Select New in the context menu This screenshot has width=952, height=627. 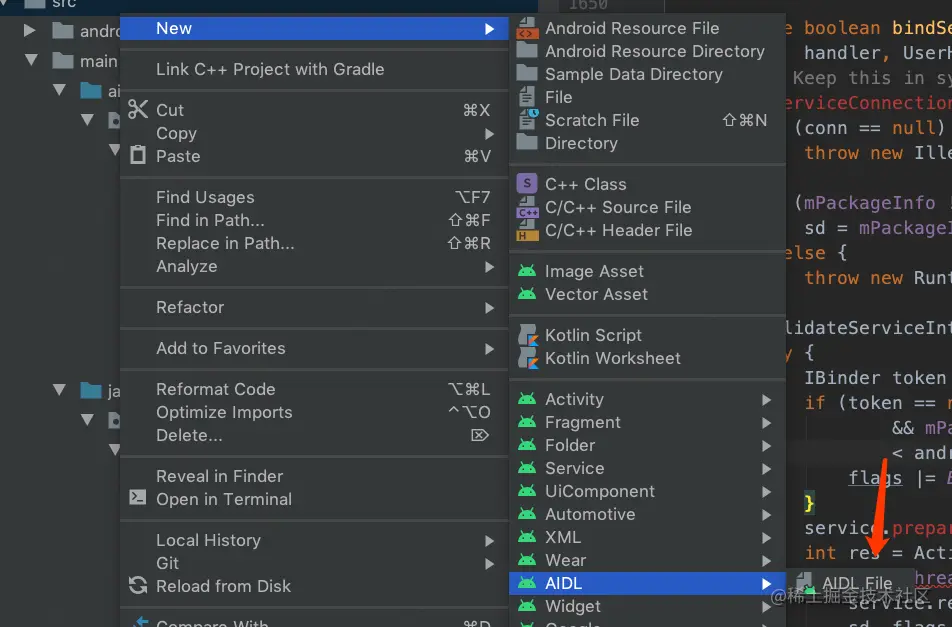tap(314, 29)
